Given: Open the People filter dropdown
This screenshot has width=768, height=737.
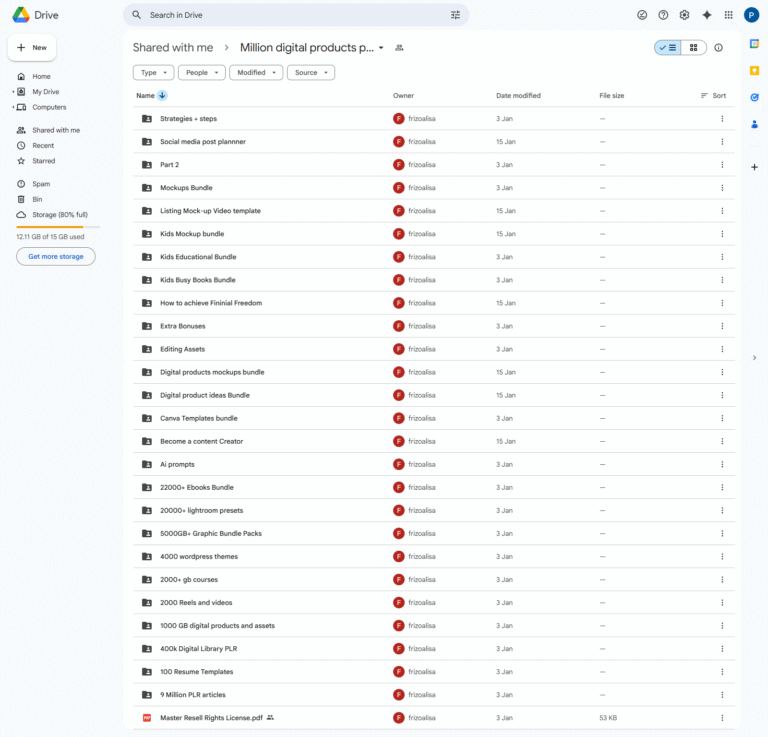Looking at the screenshot, I should point(201,73).
